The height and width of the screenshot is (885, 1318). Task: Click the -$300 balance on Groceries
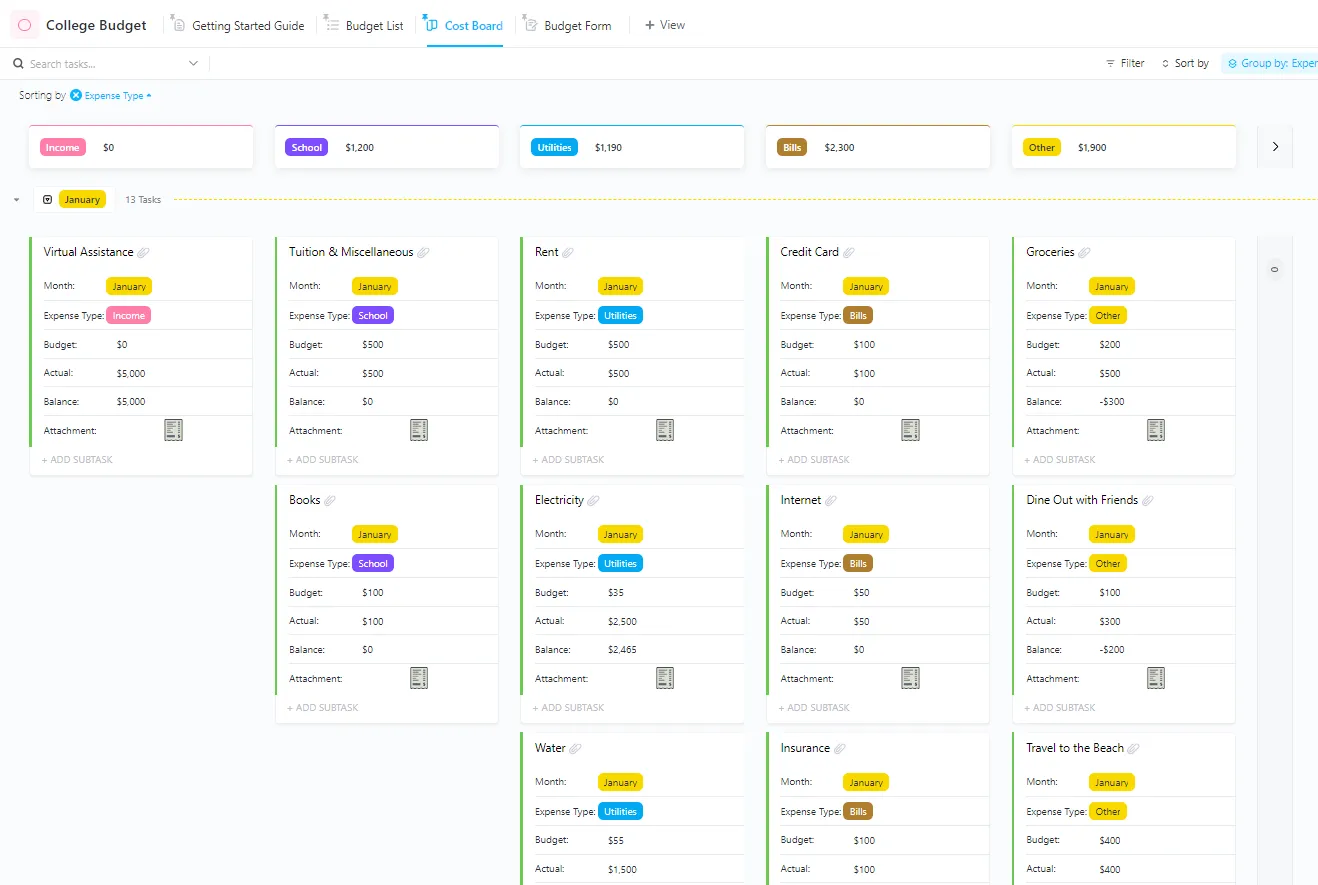pos(1112,402)
